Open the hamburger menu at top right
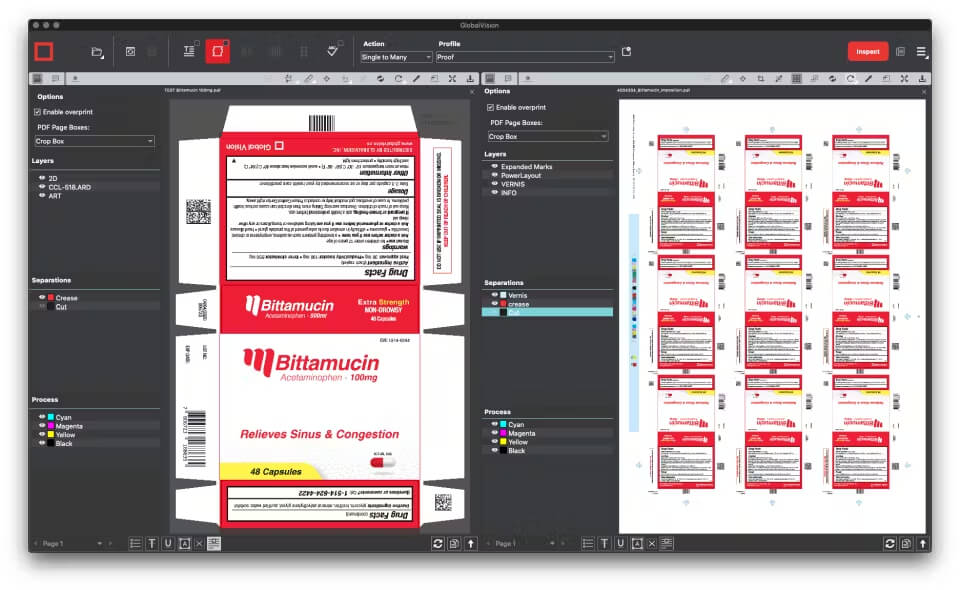The width and height of the screenshot is (960, 590). (921, 52)
